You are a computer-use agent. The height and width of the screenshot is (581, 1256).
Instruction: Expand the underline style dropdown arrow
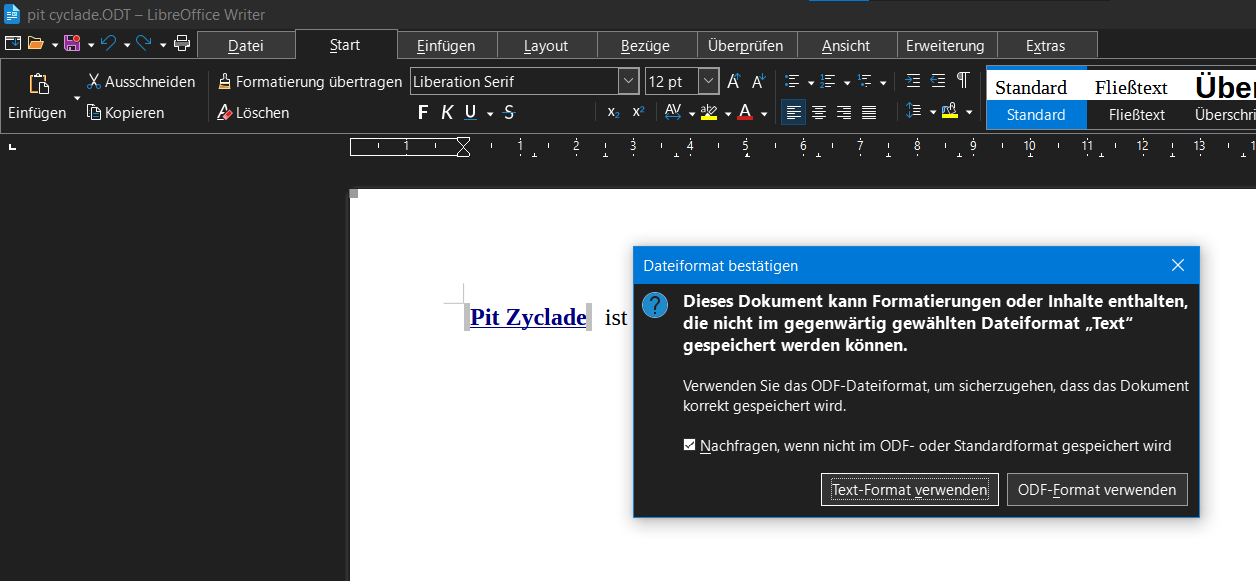(490, 113)
